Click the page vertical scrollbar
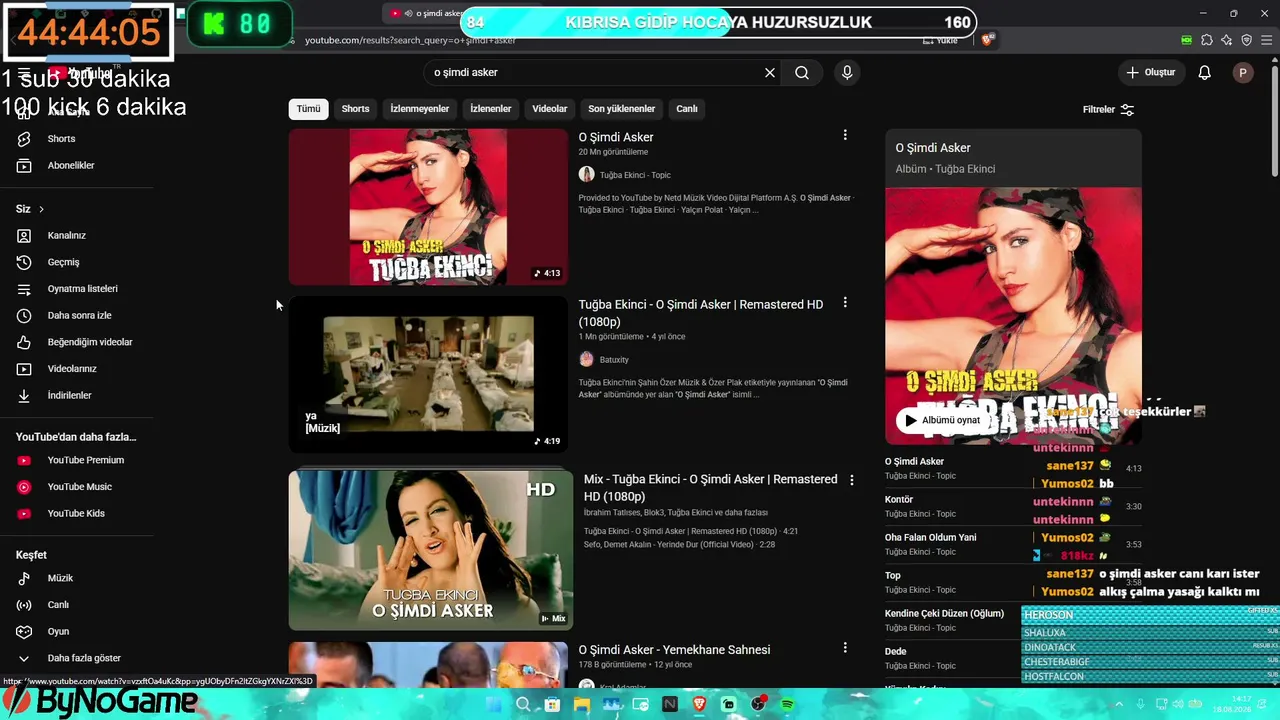 click(x=1274, y=120)
